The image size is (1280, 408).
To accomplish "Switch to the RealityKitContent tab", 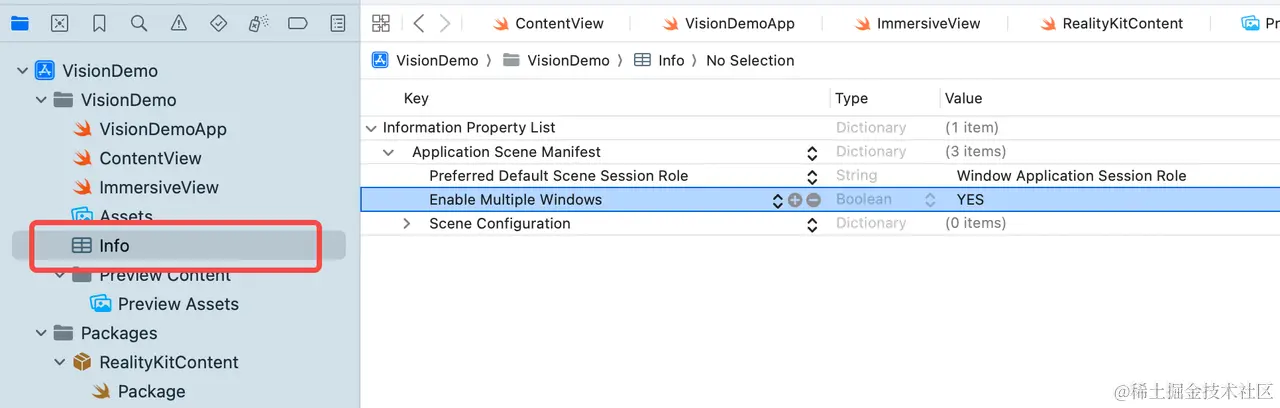I will (1110, 23).
